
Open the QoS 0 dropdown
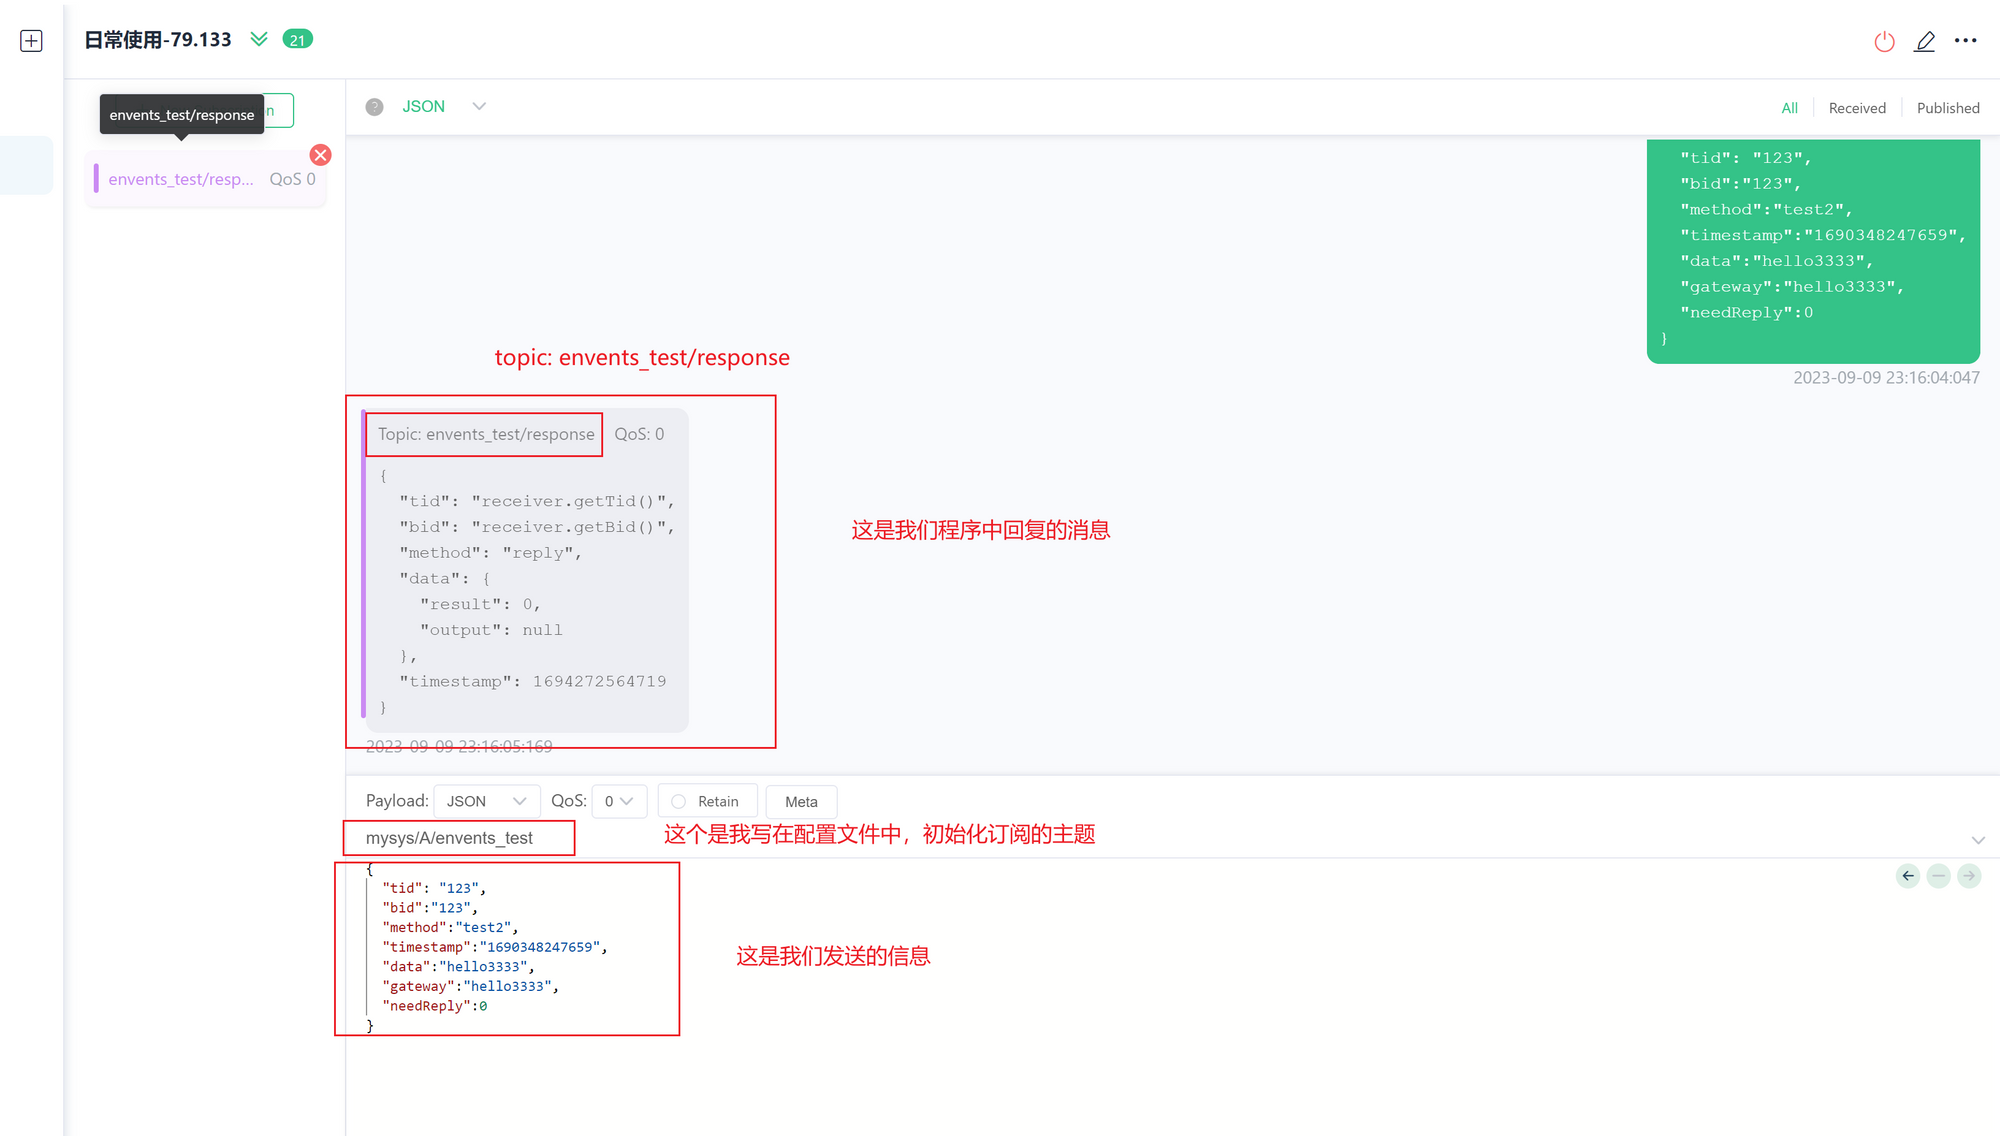click(x=619, y=802)
